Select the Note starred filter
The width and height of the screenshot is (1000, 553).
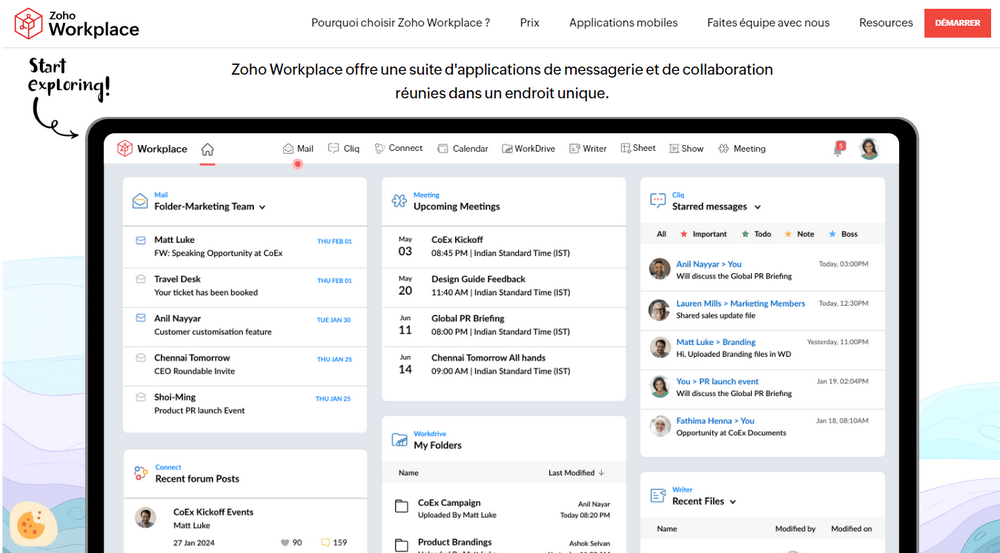click(799, 234)
